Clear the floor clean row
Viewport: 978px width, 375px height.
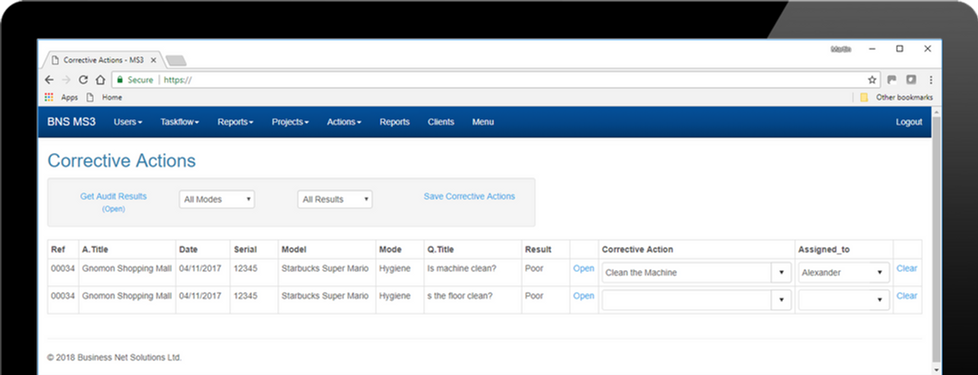(x=907, y=296)
